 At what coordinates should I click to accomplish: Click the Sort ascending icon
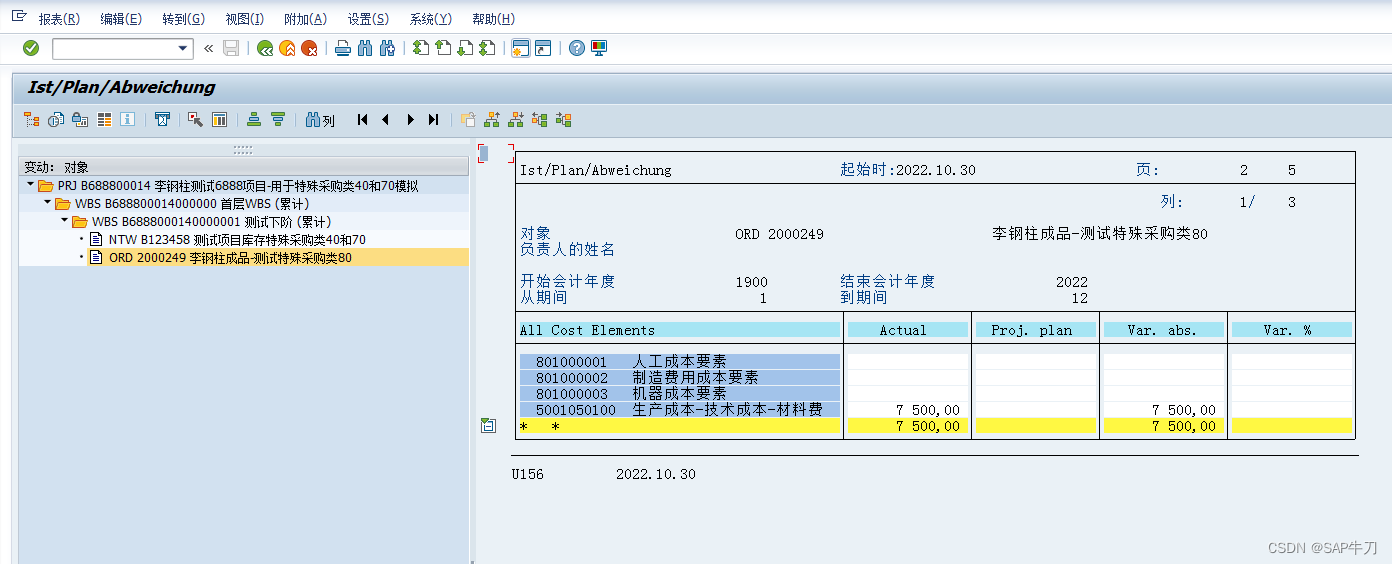[x=254, y=120]
